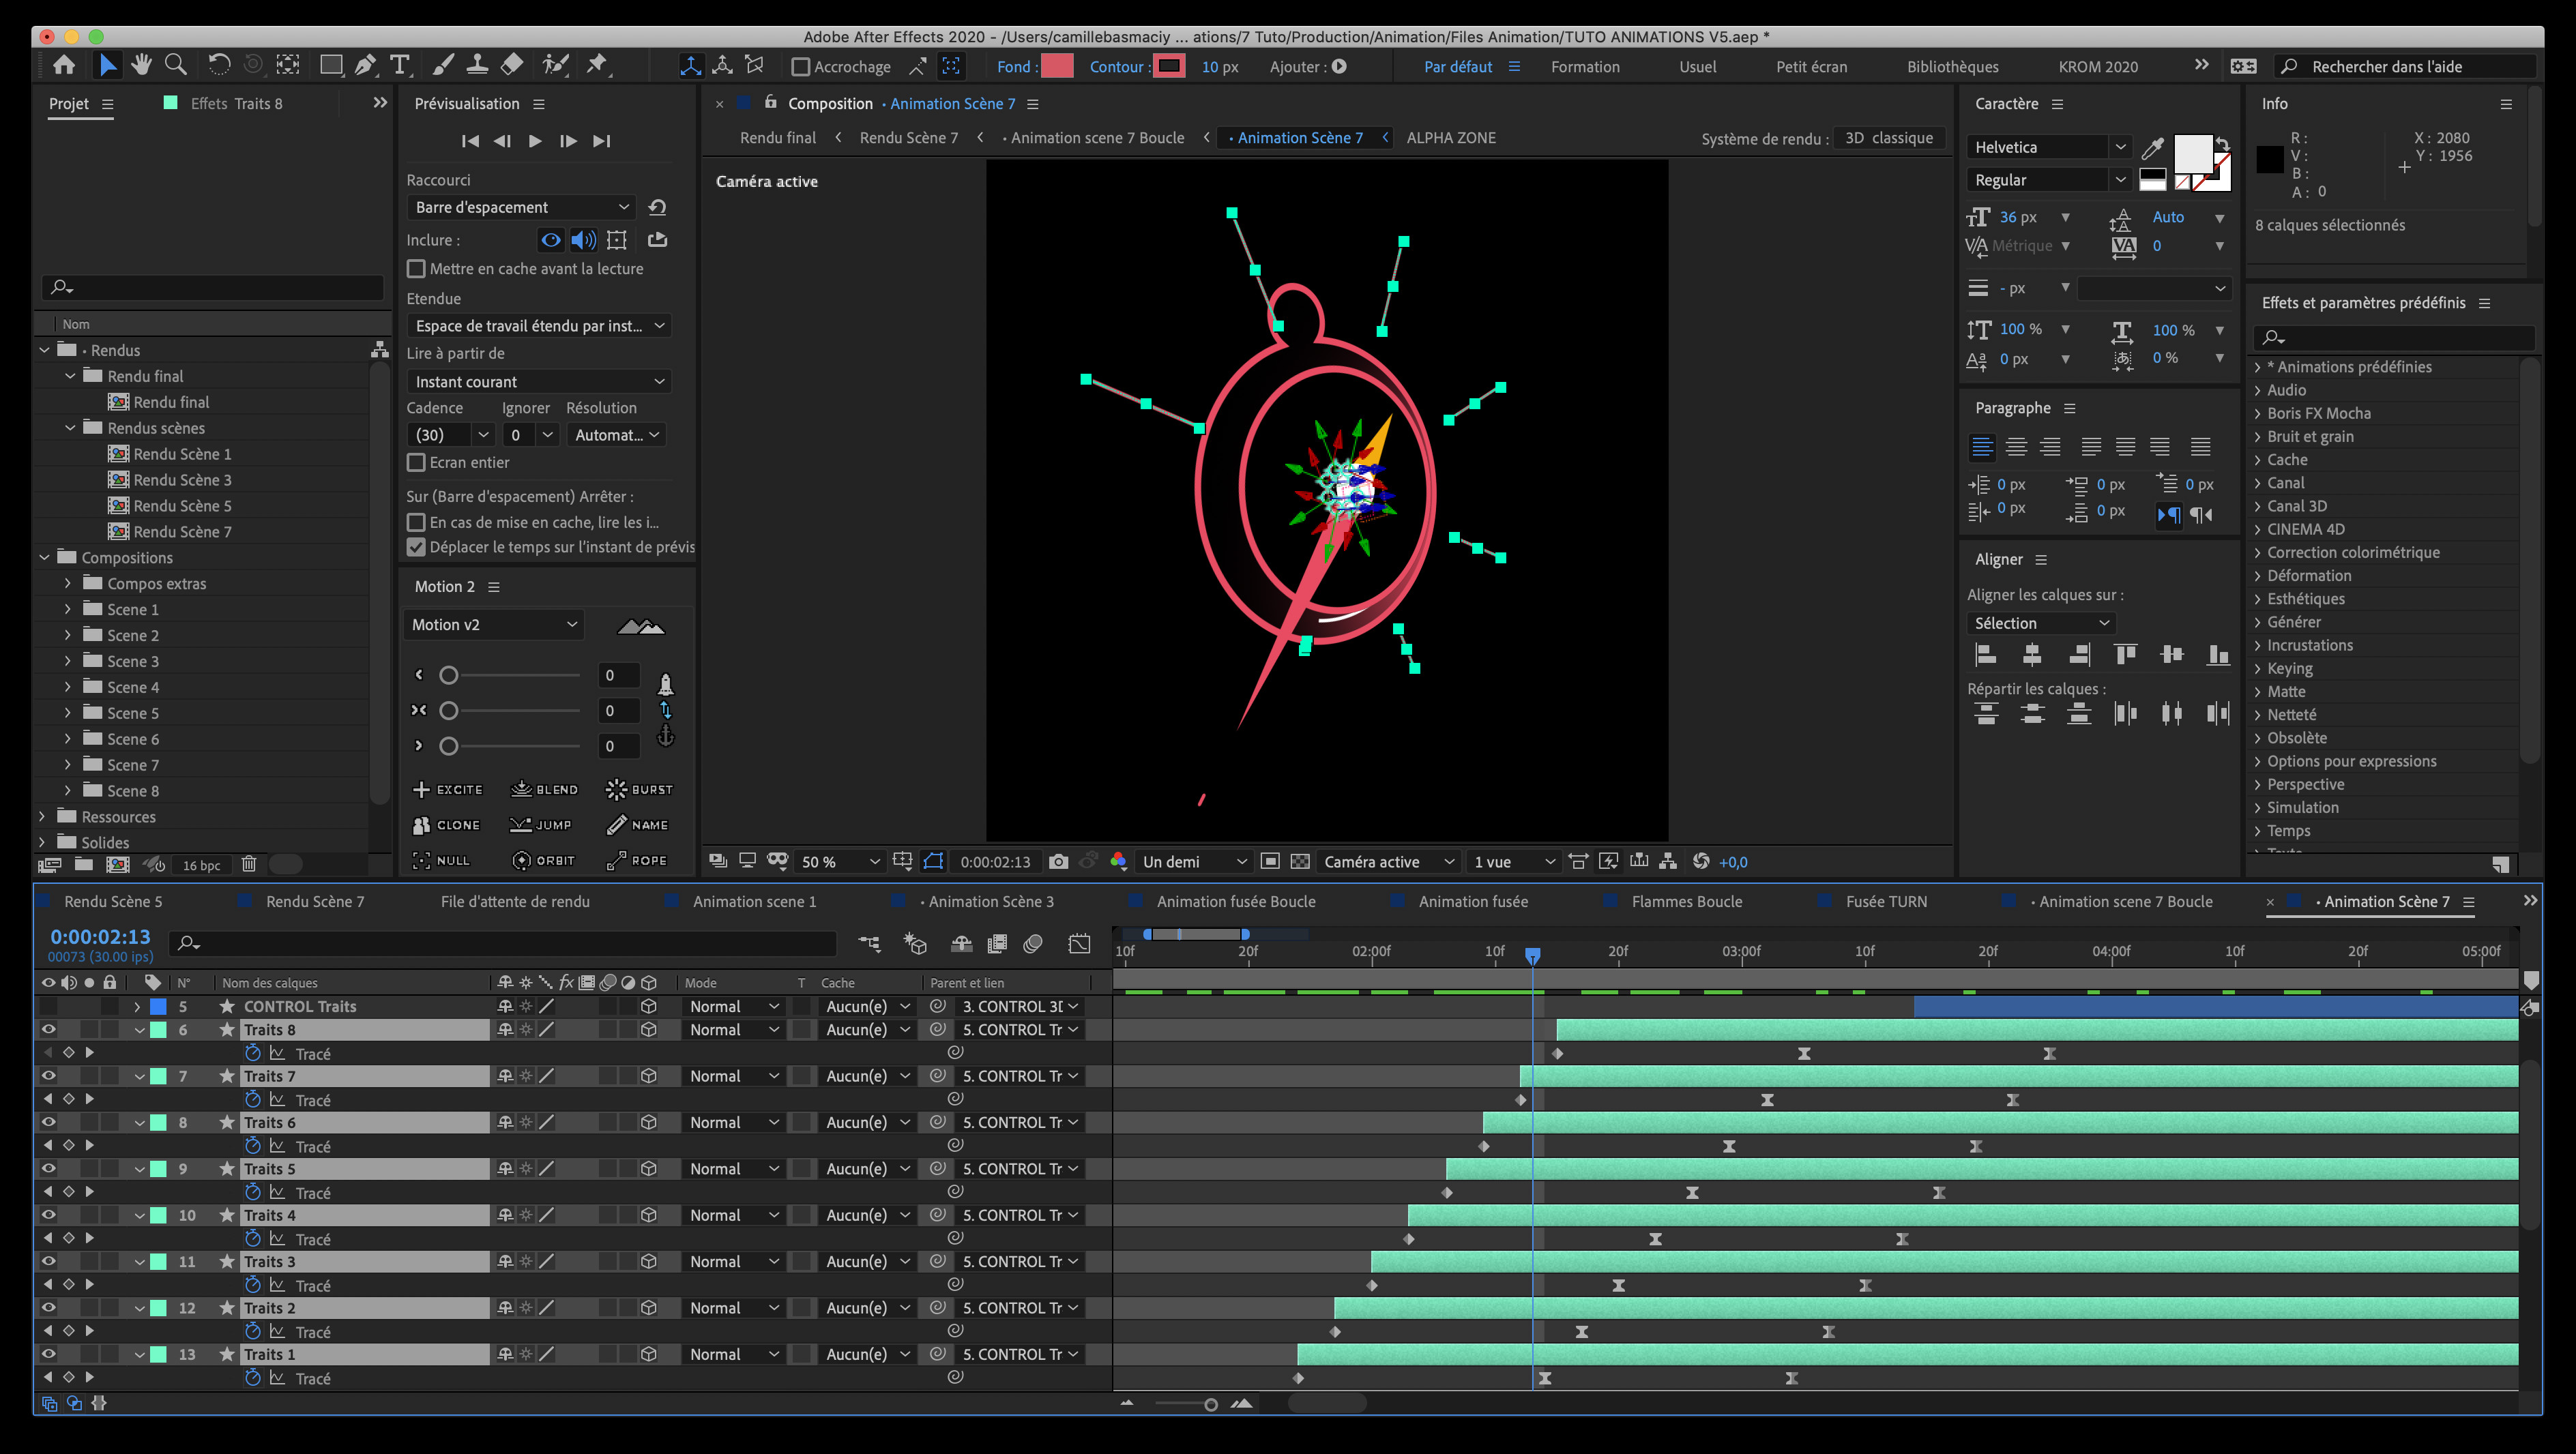This screenshot has width=2576, height=1454.
Task: Jump to first frame in Preview panel
Action: pos(470,141)
